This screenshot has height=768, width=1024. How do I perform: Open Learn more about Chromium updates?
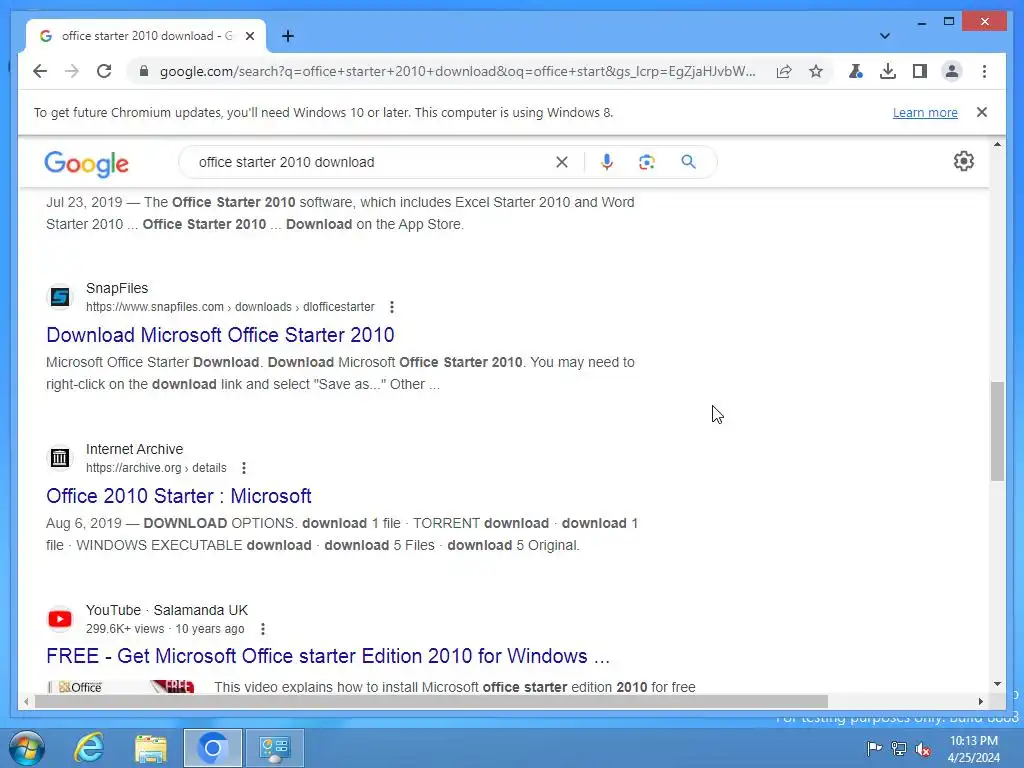point(925,112)
